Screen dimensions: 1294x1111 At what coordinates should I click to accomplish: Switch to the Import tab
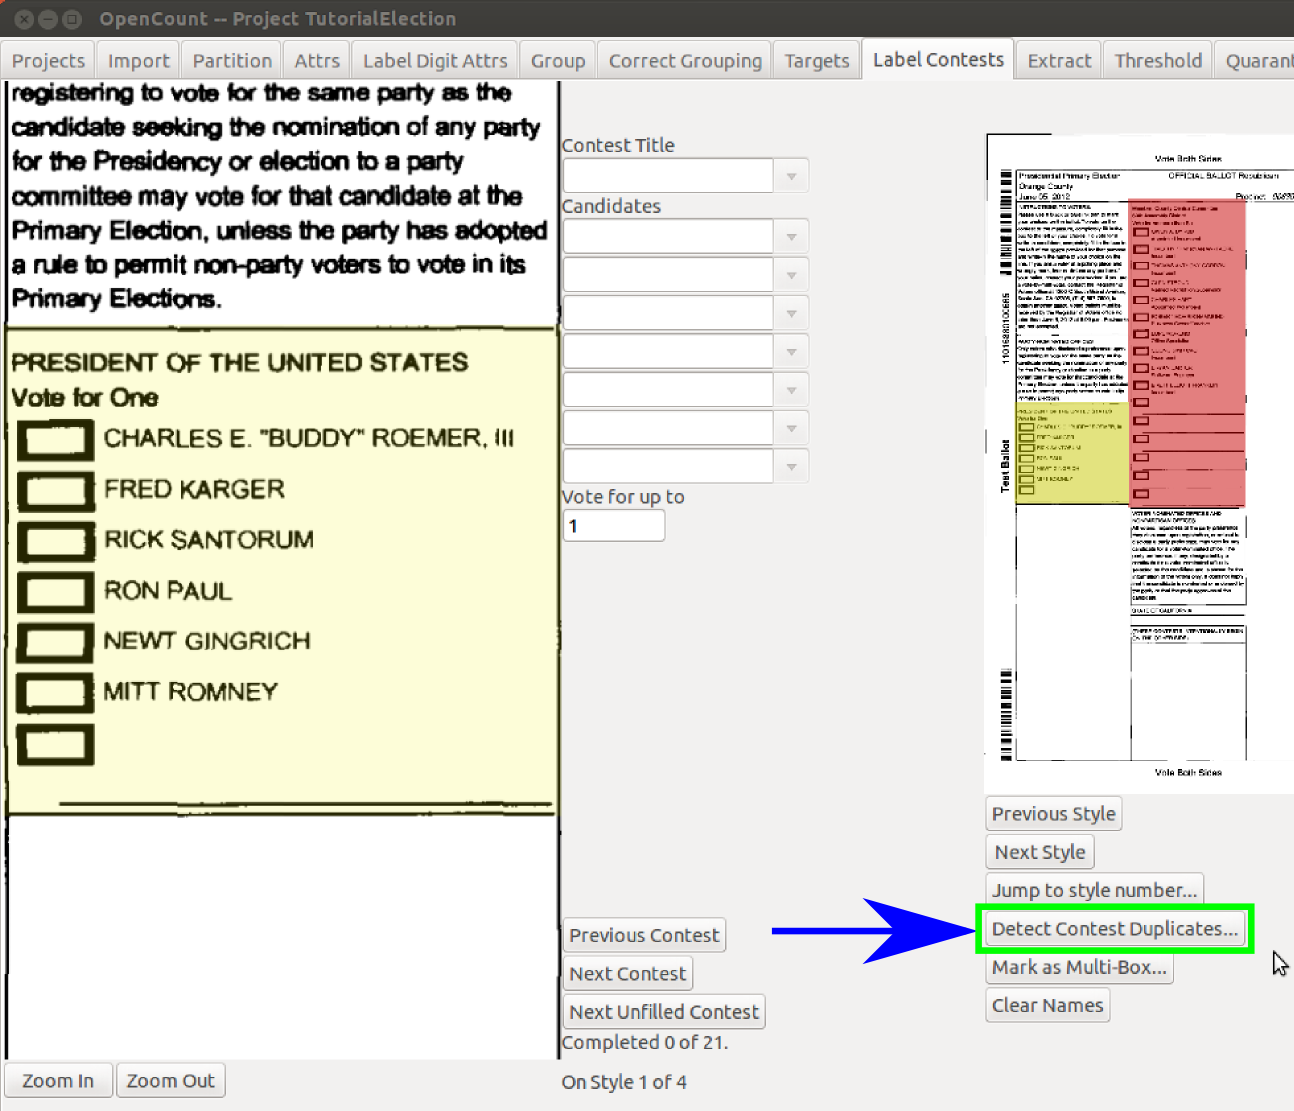[139, 61]
